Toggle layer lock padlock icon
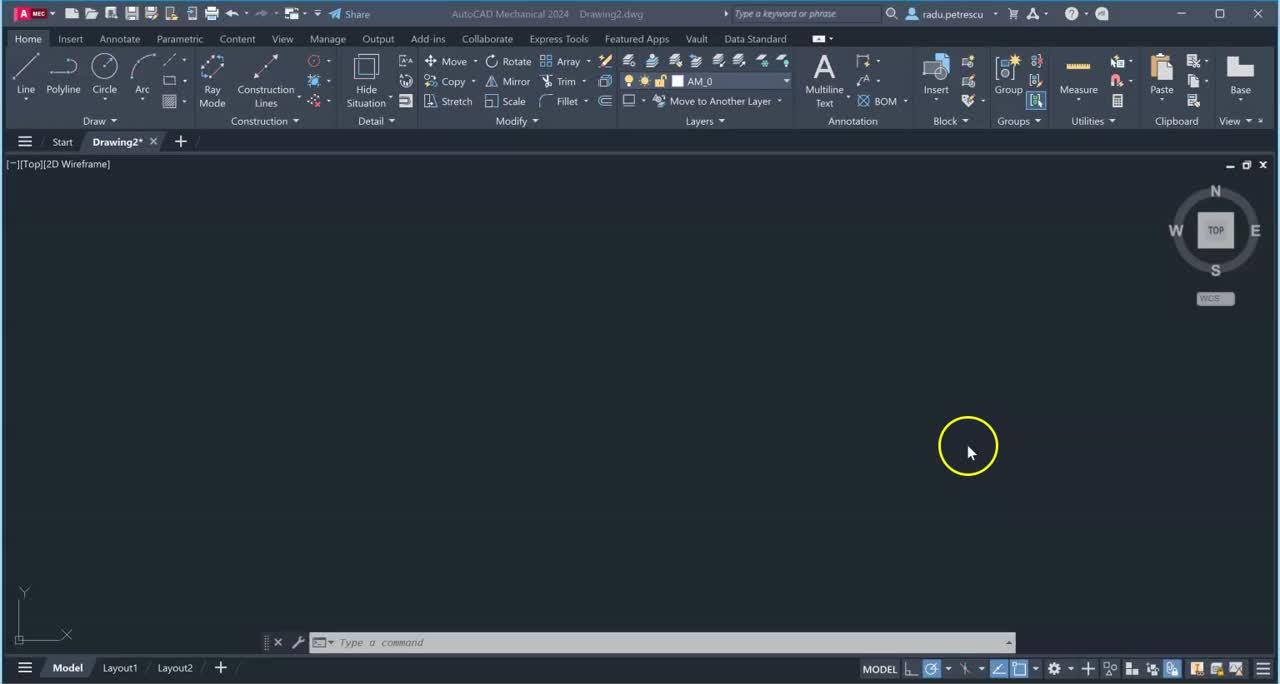Viewport: 1280px width, 684px height. pos(660,81)
